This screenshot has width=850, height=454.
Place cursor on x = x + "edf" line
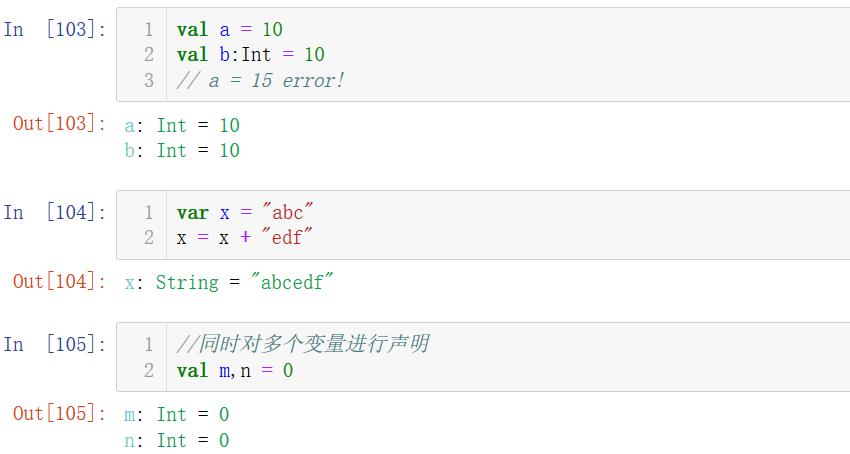245,238
